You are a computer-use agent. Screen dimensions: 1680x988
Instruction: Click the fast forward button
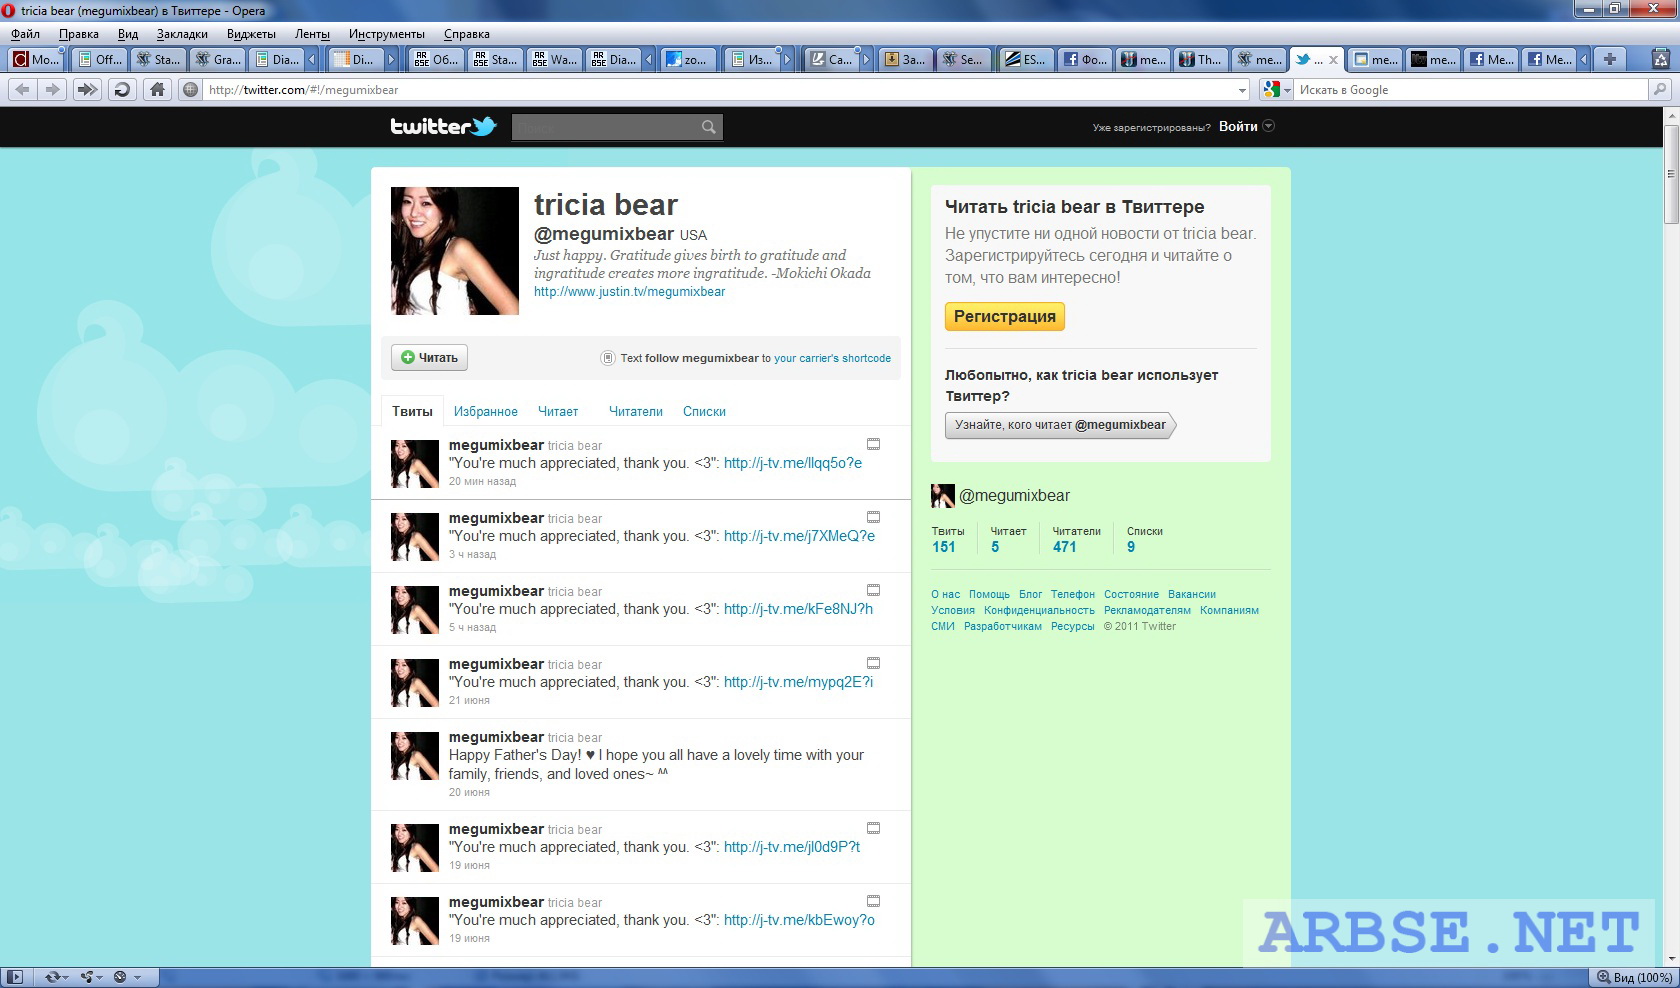[88, 90]
